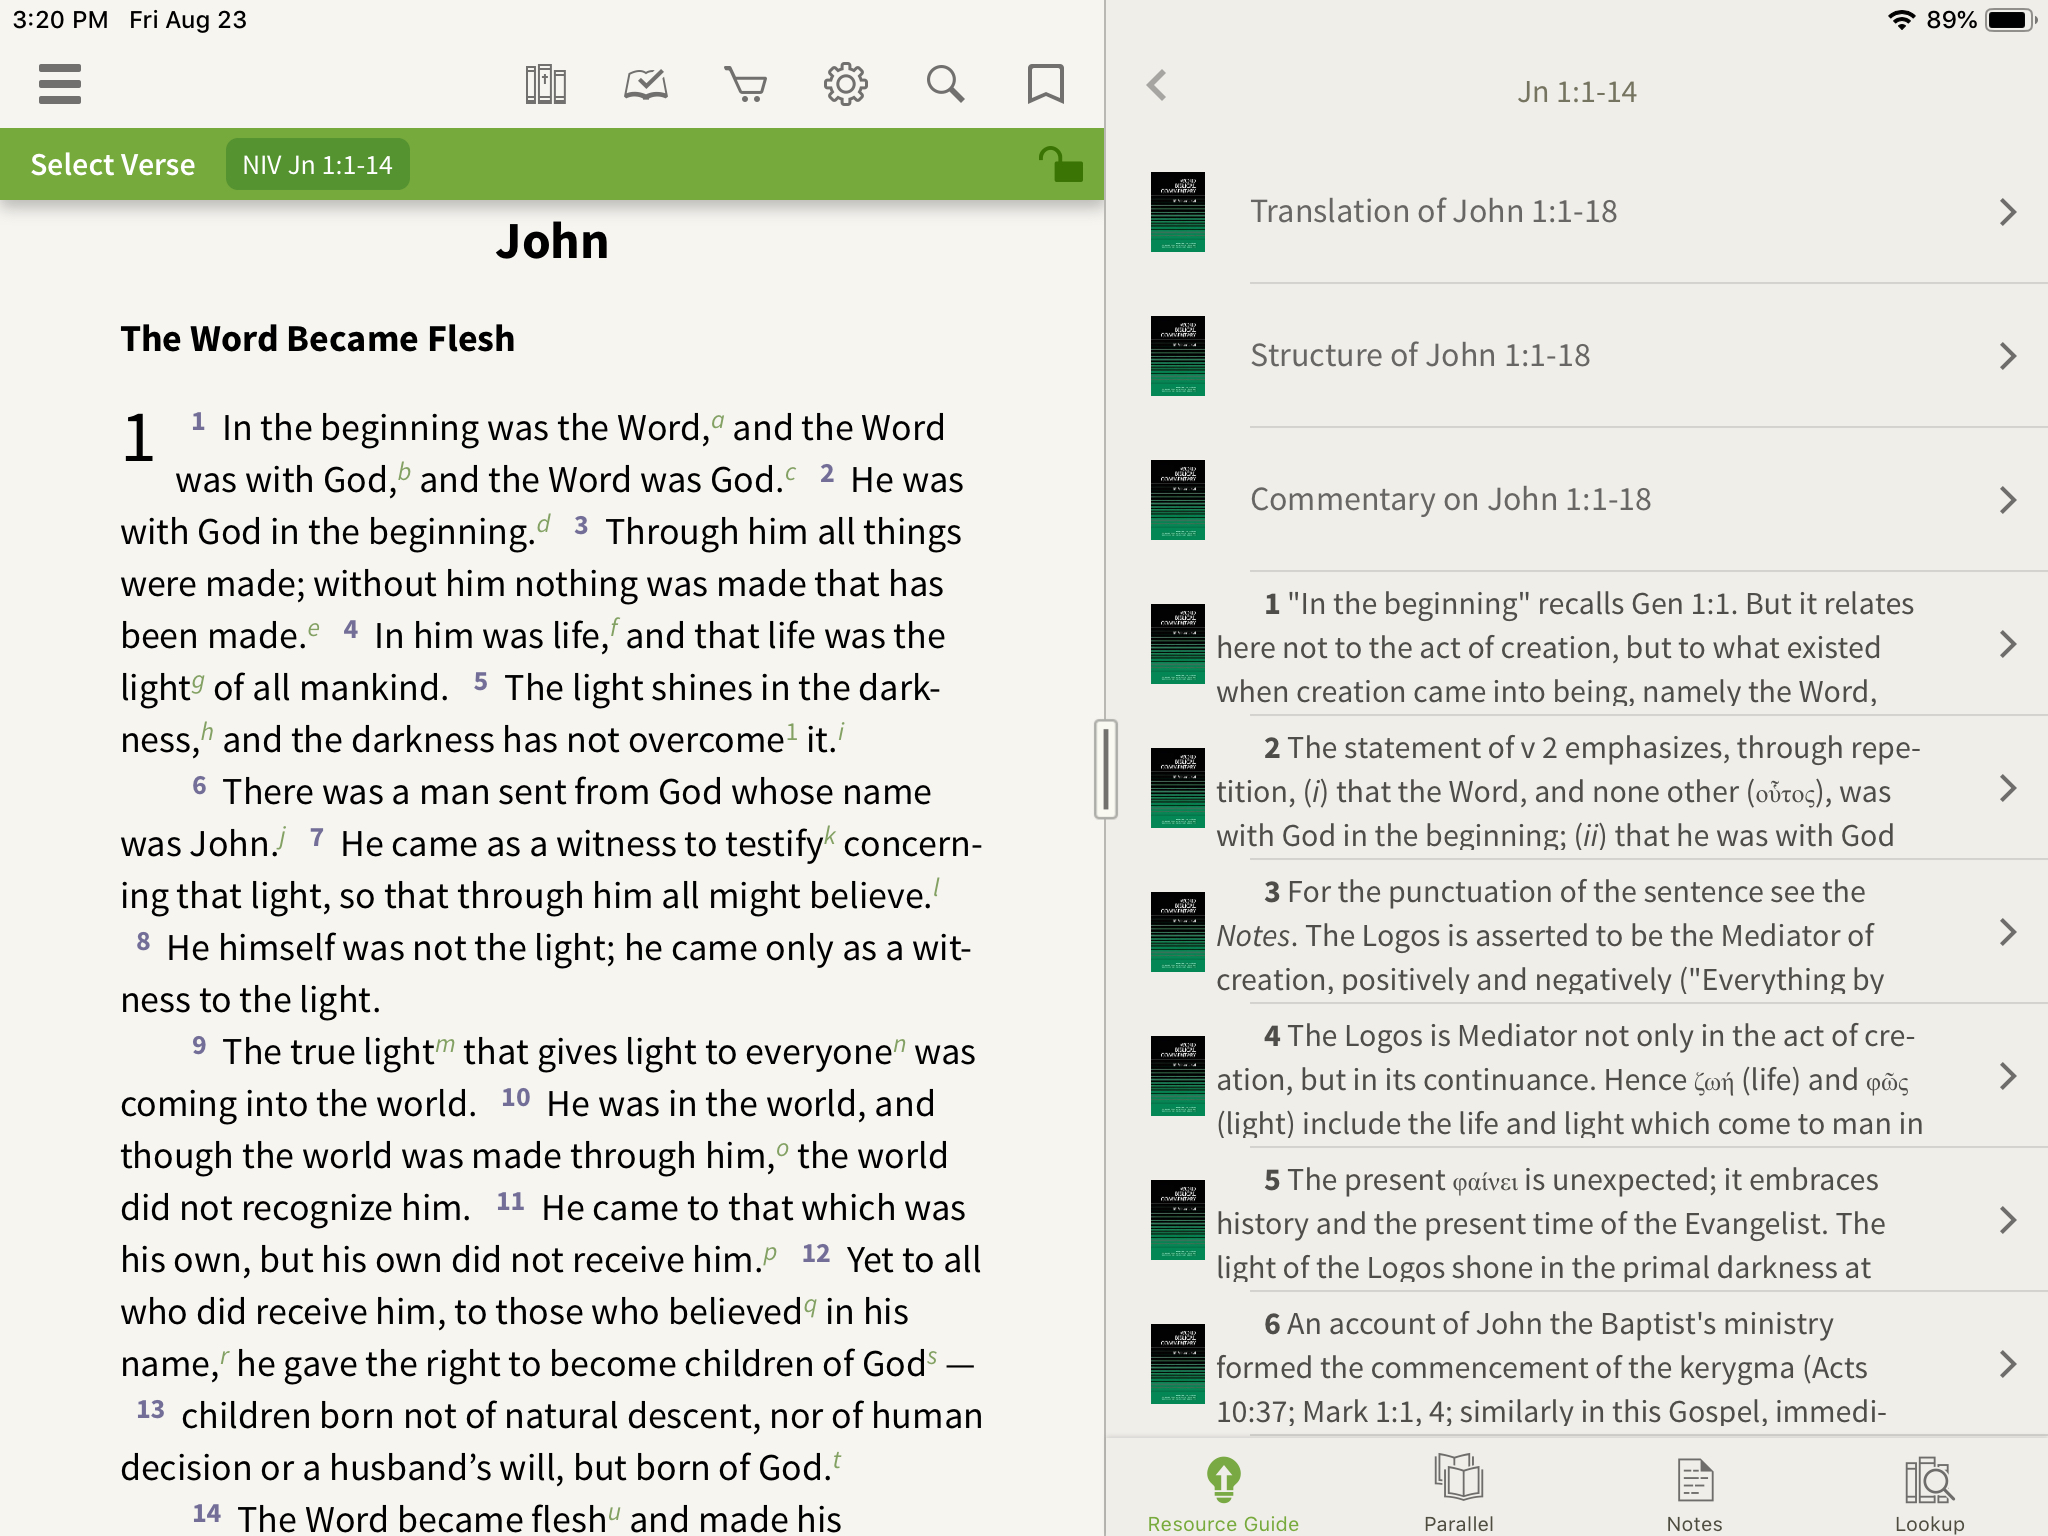Tap book cover beside verse 2 commentary
Viewport: 2048px width, 1536px height.
1178,788
